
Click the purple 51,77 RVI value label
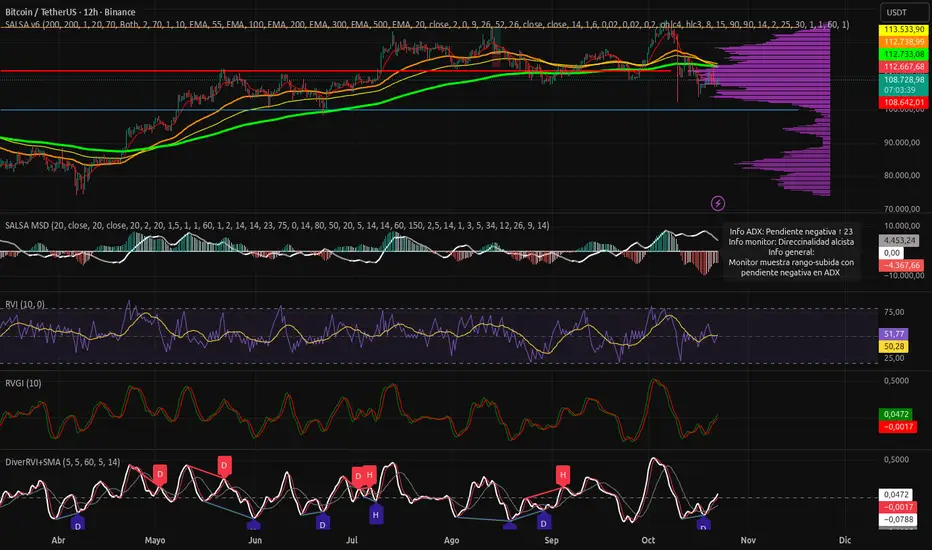click(x=893, y=334)
